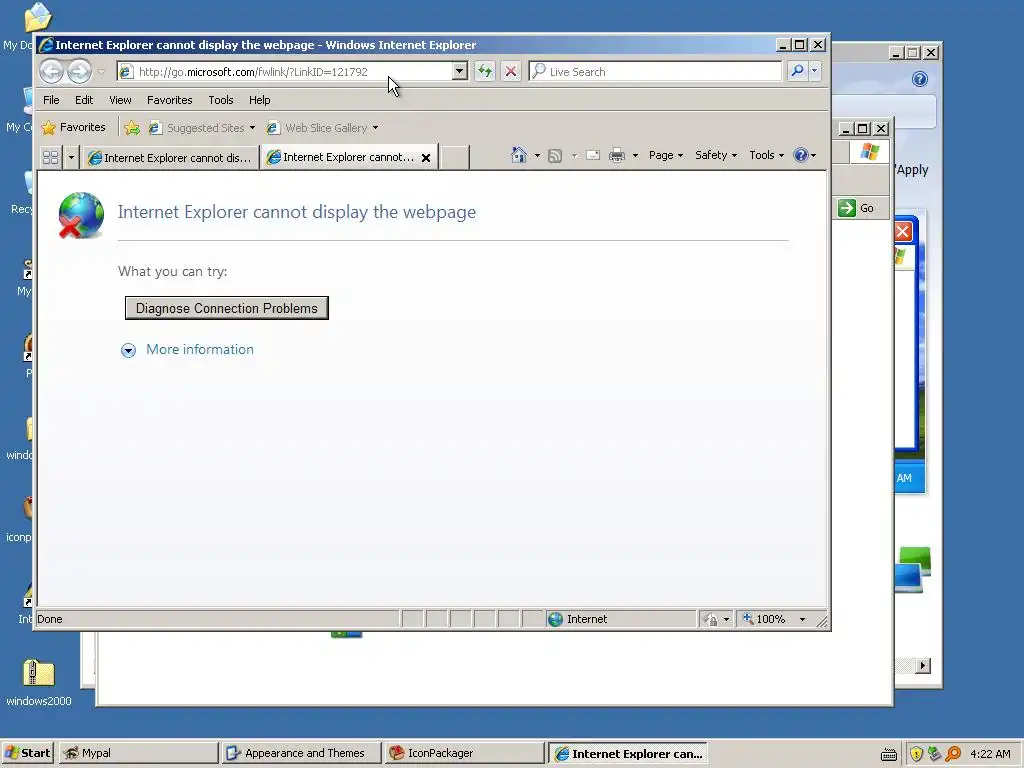This screenshot has height=768, width=1024.
Task: Click the Back navigation arrow
Action: [51, 71]
